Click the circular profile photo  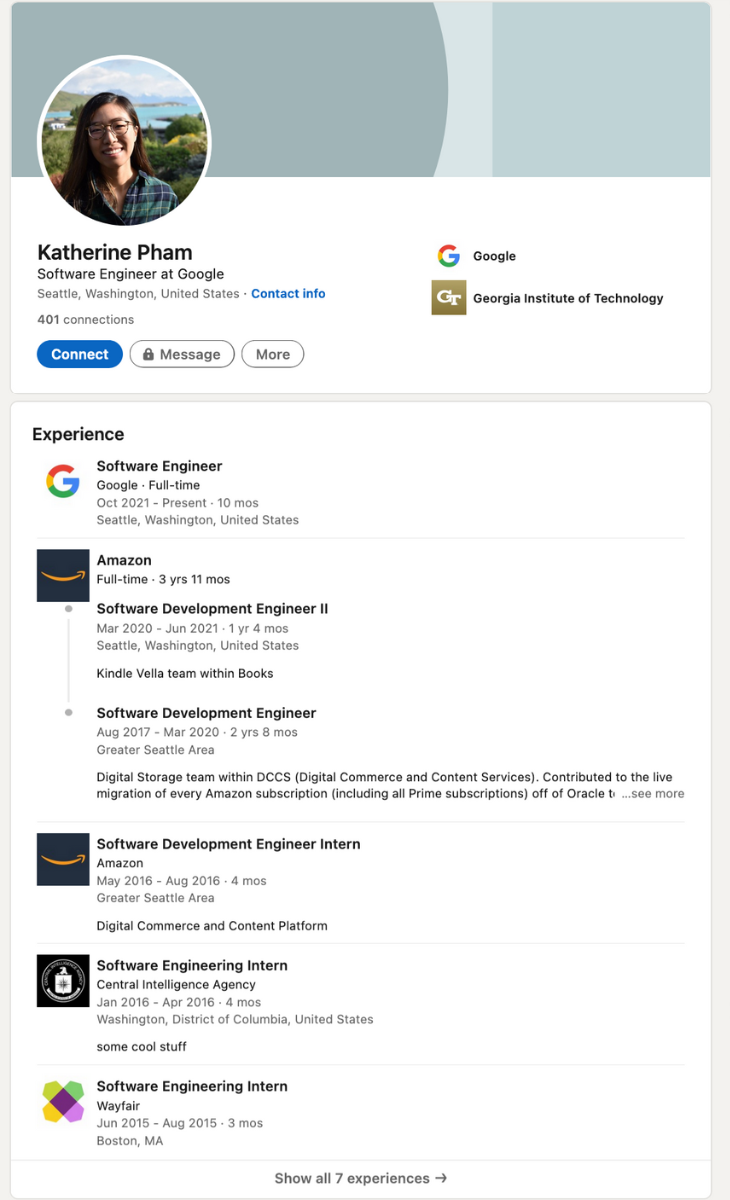tap(124, 141)
